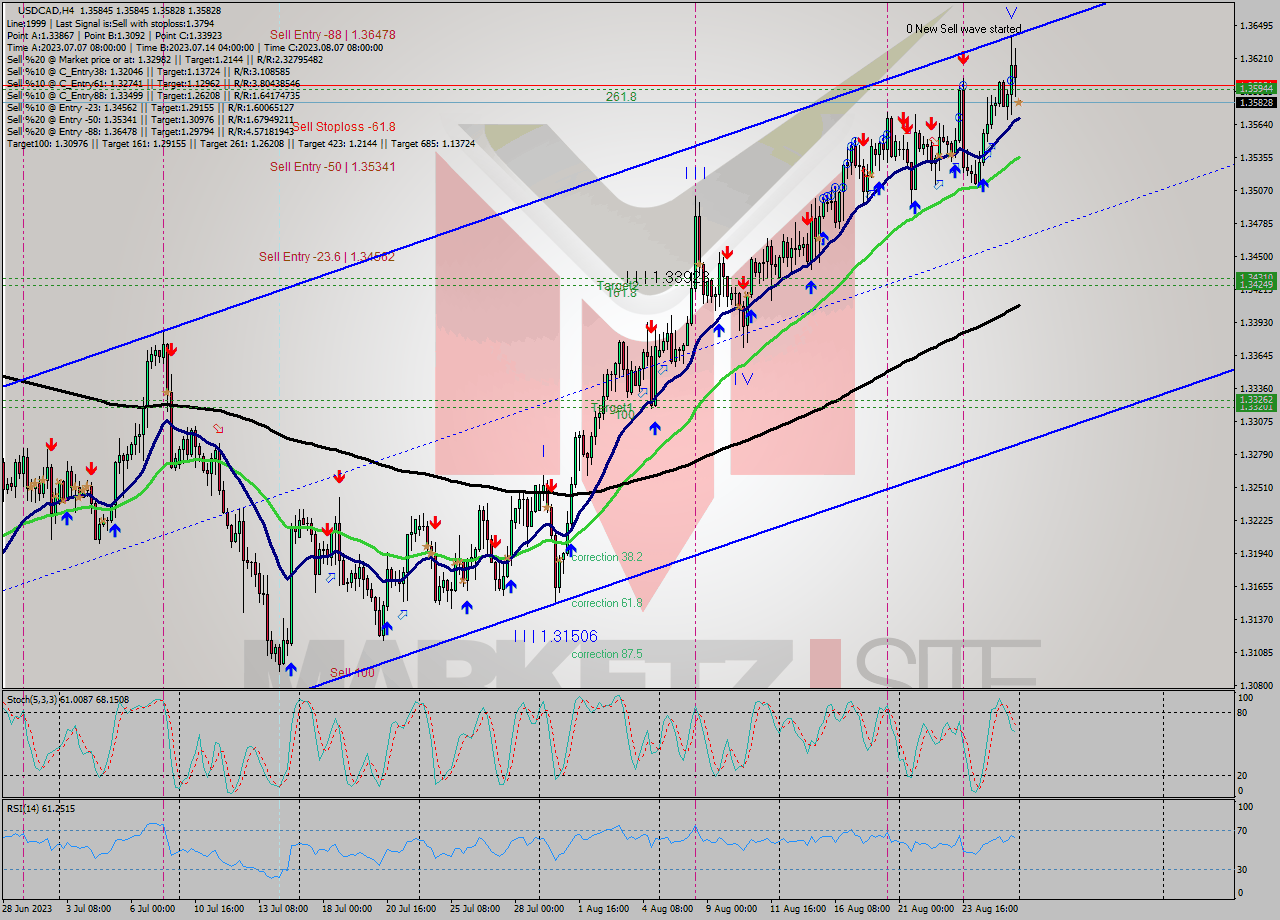This screenshot has width=1280, height=920.
Task: Click the '25 Jul 08:00' time label
Action: click(474, 909)
